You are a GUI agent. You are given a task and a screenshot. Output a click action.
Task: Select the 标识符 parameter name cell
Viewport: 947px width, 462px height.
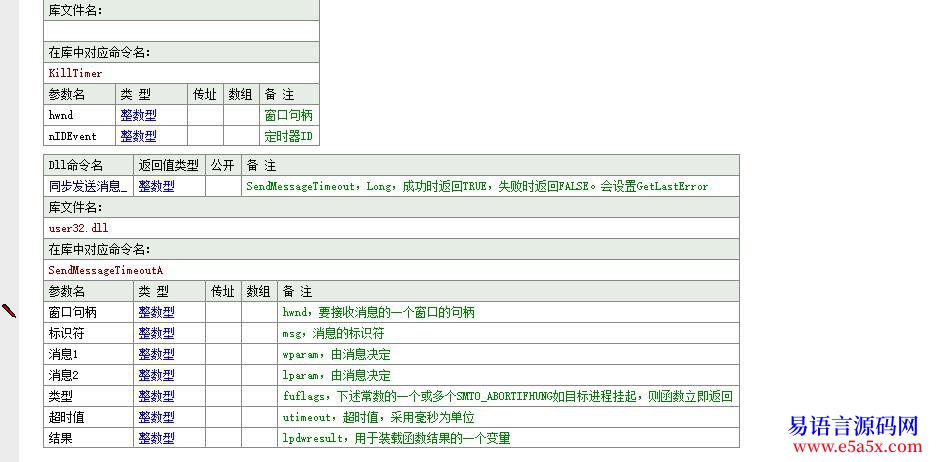[x=88, y=333]
